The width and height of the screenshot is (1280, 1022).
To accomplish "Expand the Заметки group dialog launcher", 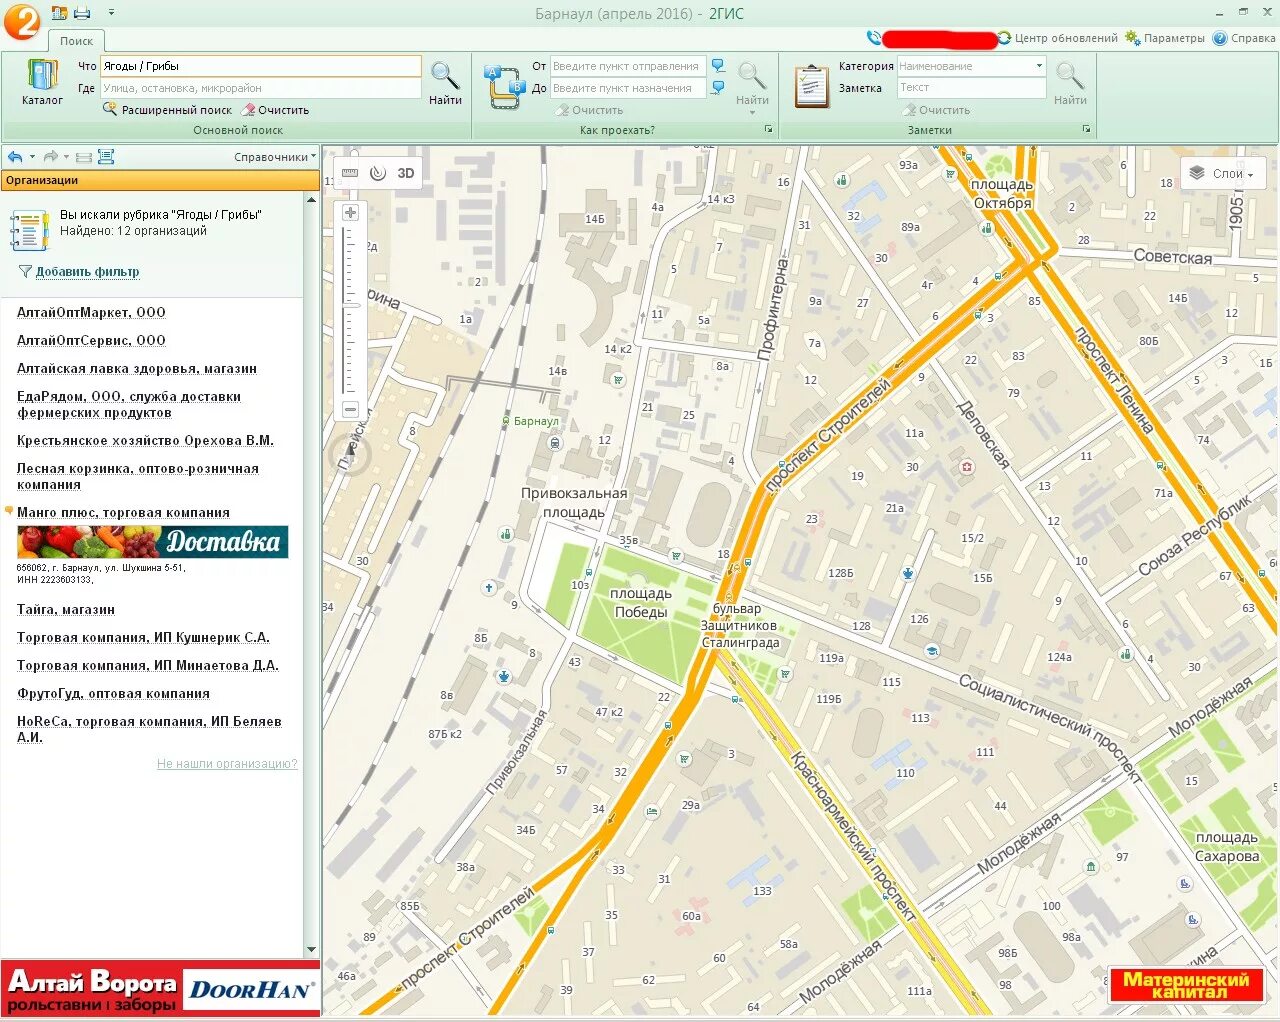I will point(1086,130).
